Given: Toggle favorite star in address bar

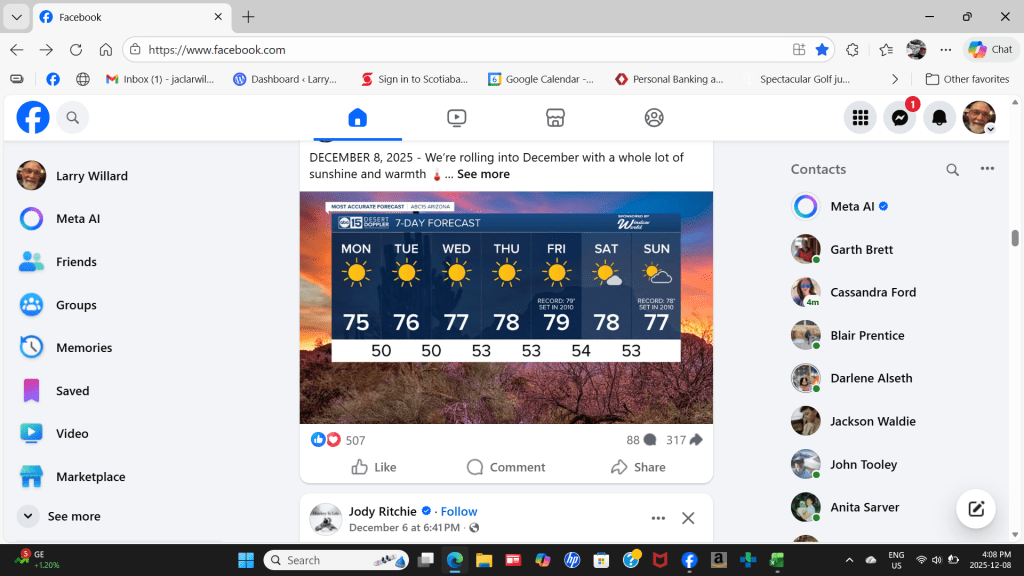Looking at the screenshot, I should click(821, 50).
